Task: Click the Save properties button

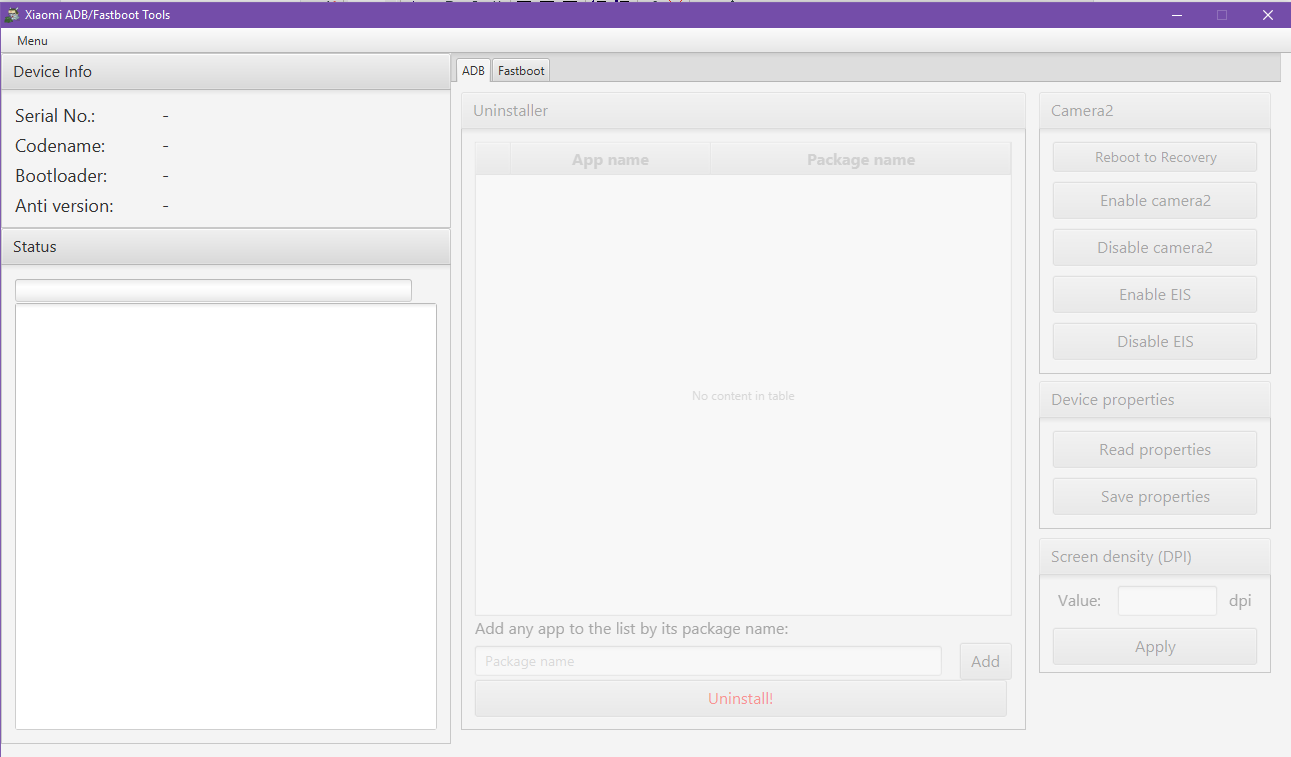Action: (1154, 497)
